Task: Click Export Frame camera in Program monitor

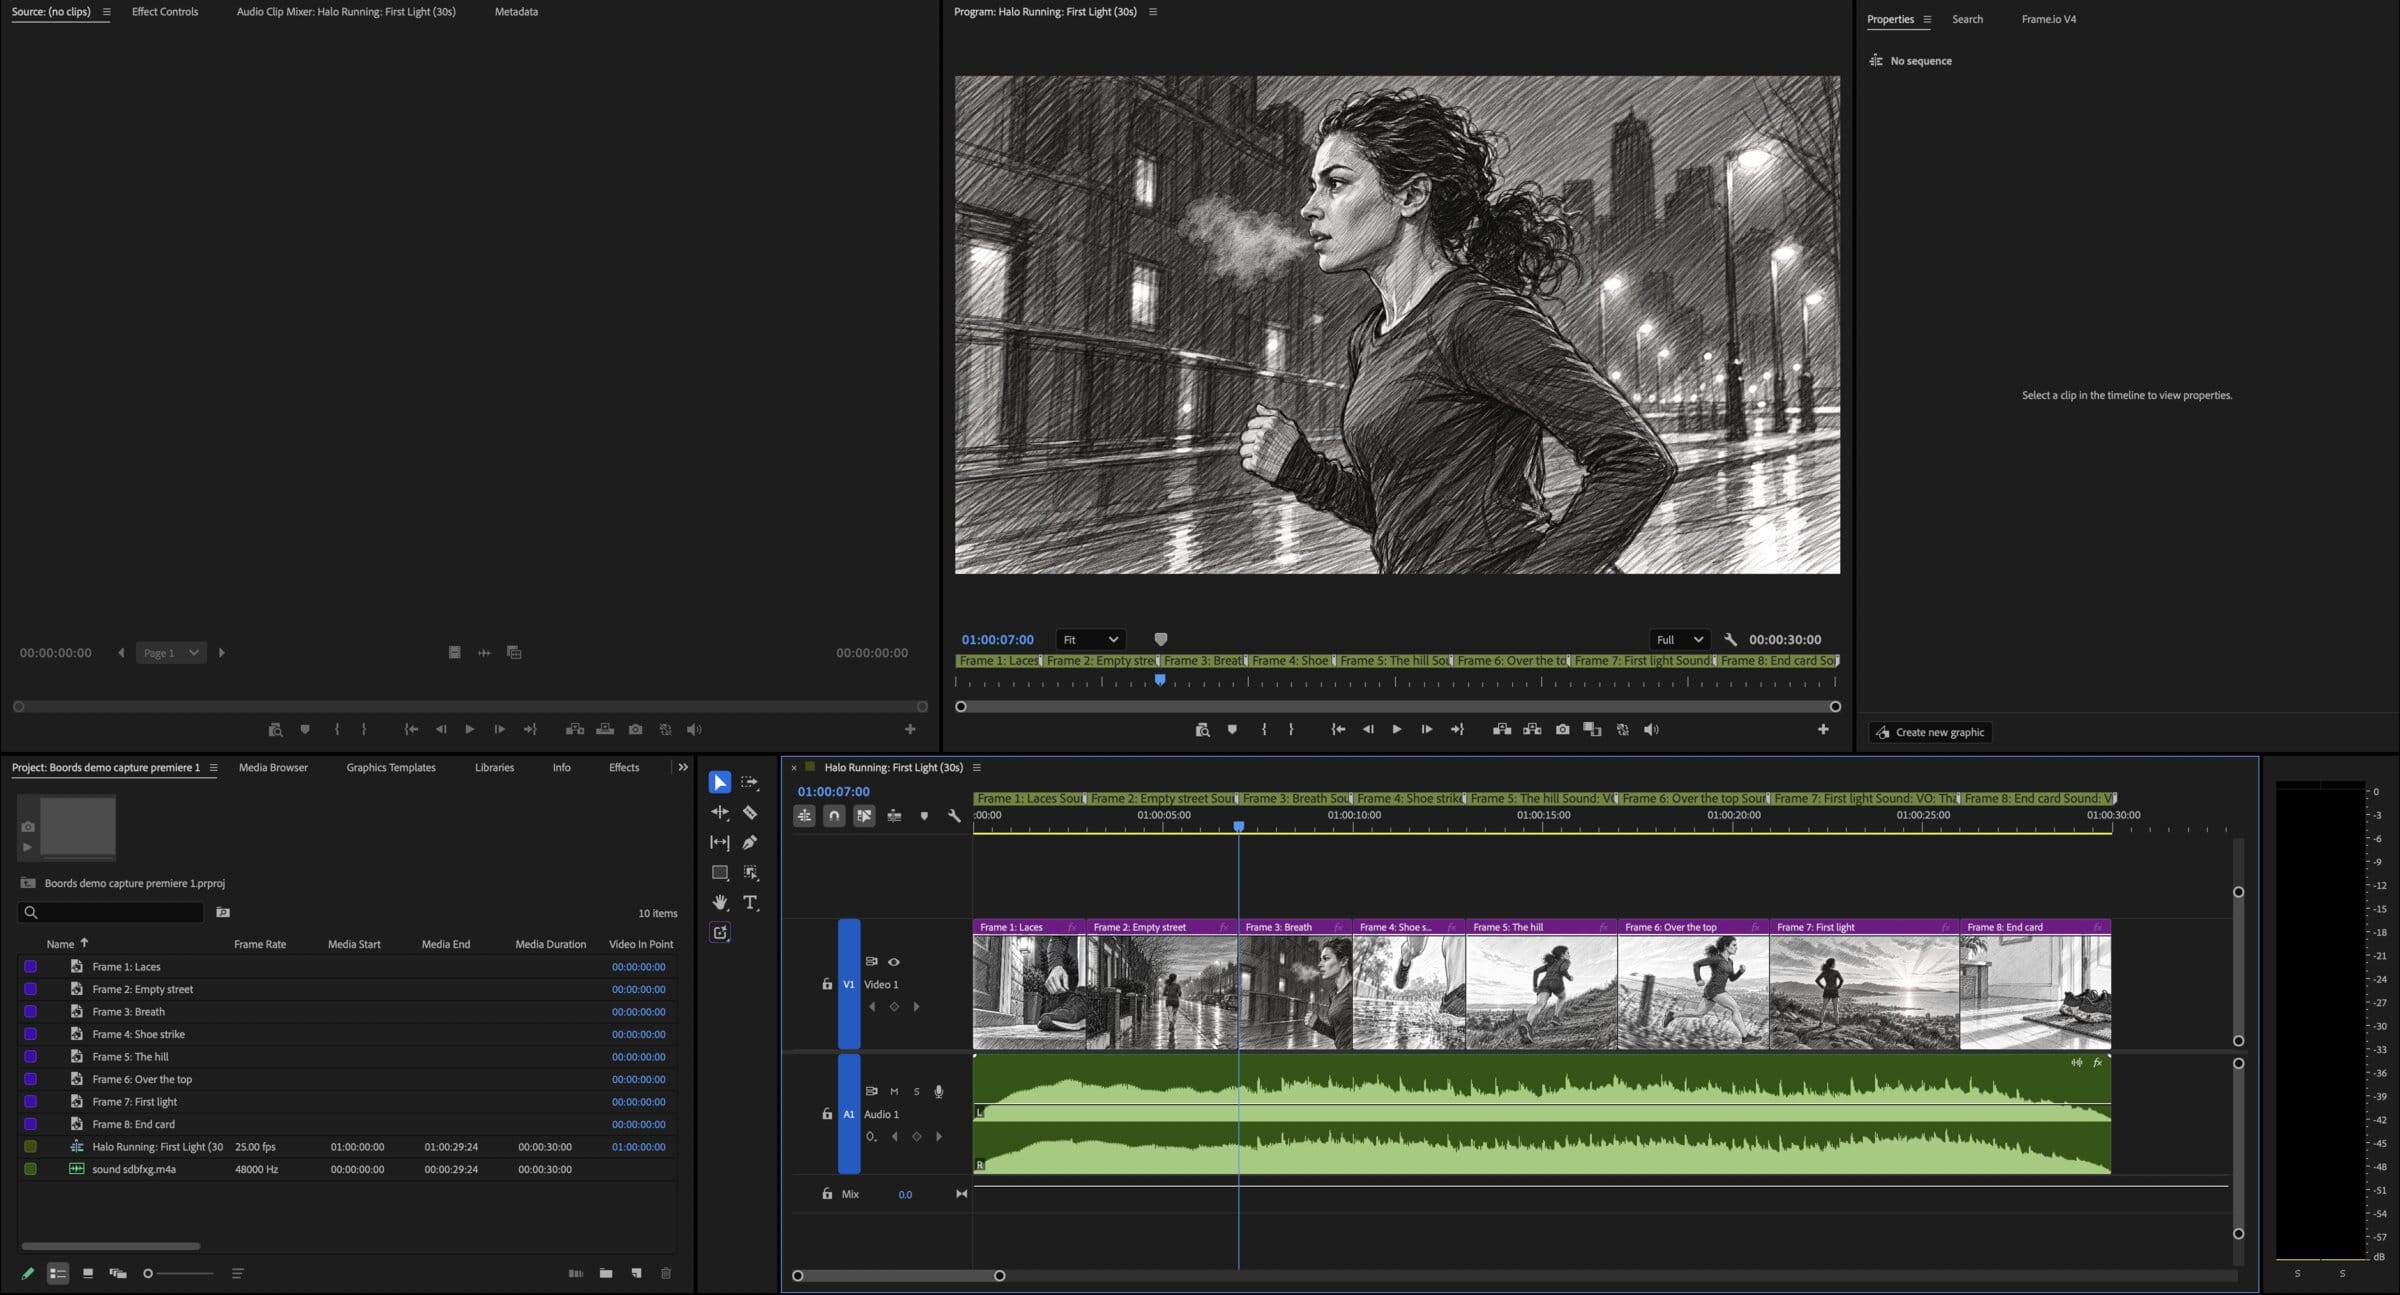Action: 1562,729
